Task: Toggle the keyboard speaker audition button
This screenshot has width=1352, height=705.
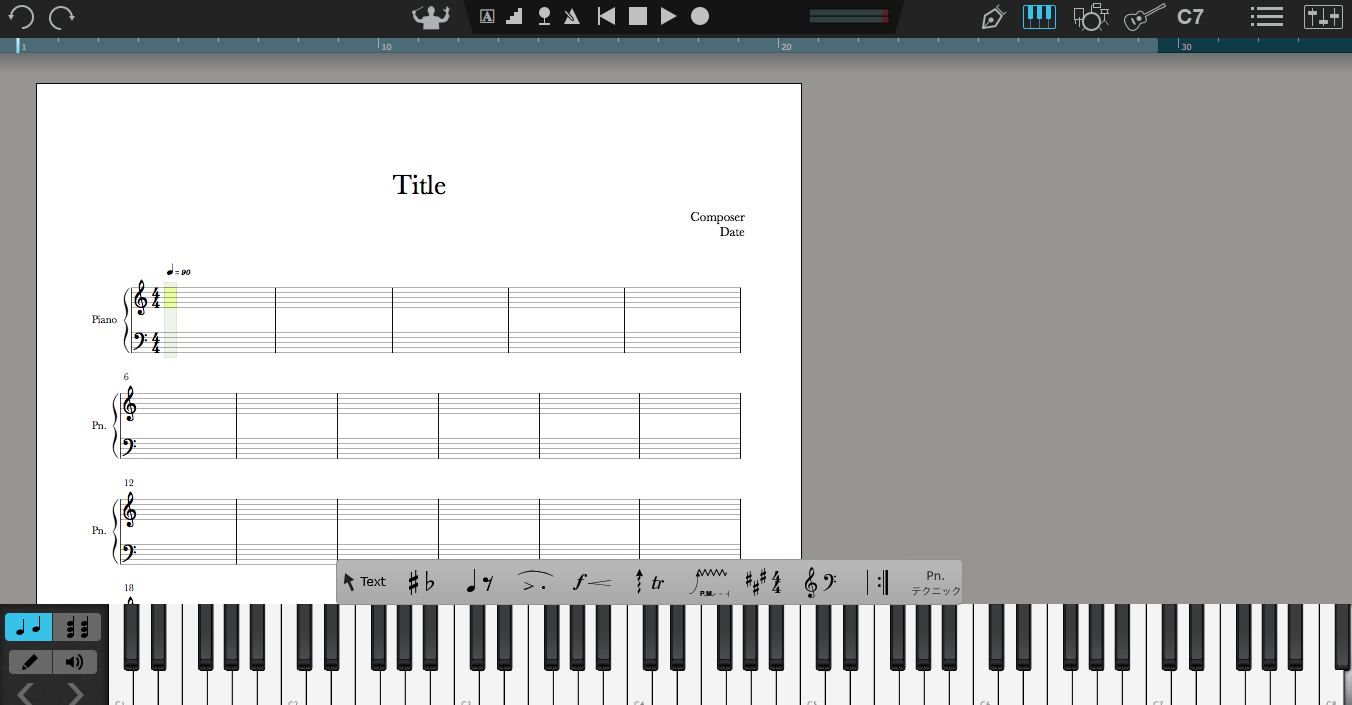Action: 75,662
